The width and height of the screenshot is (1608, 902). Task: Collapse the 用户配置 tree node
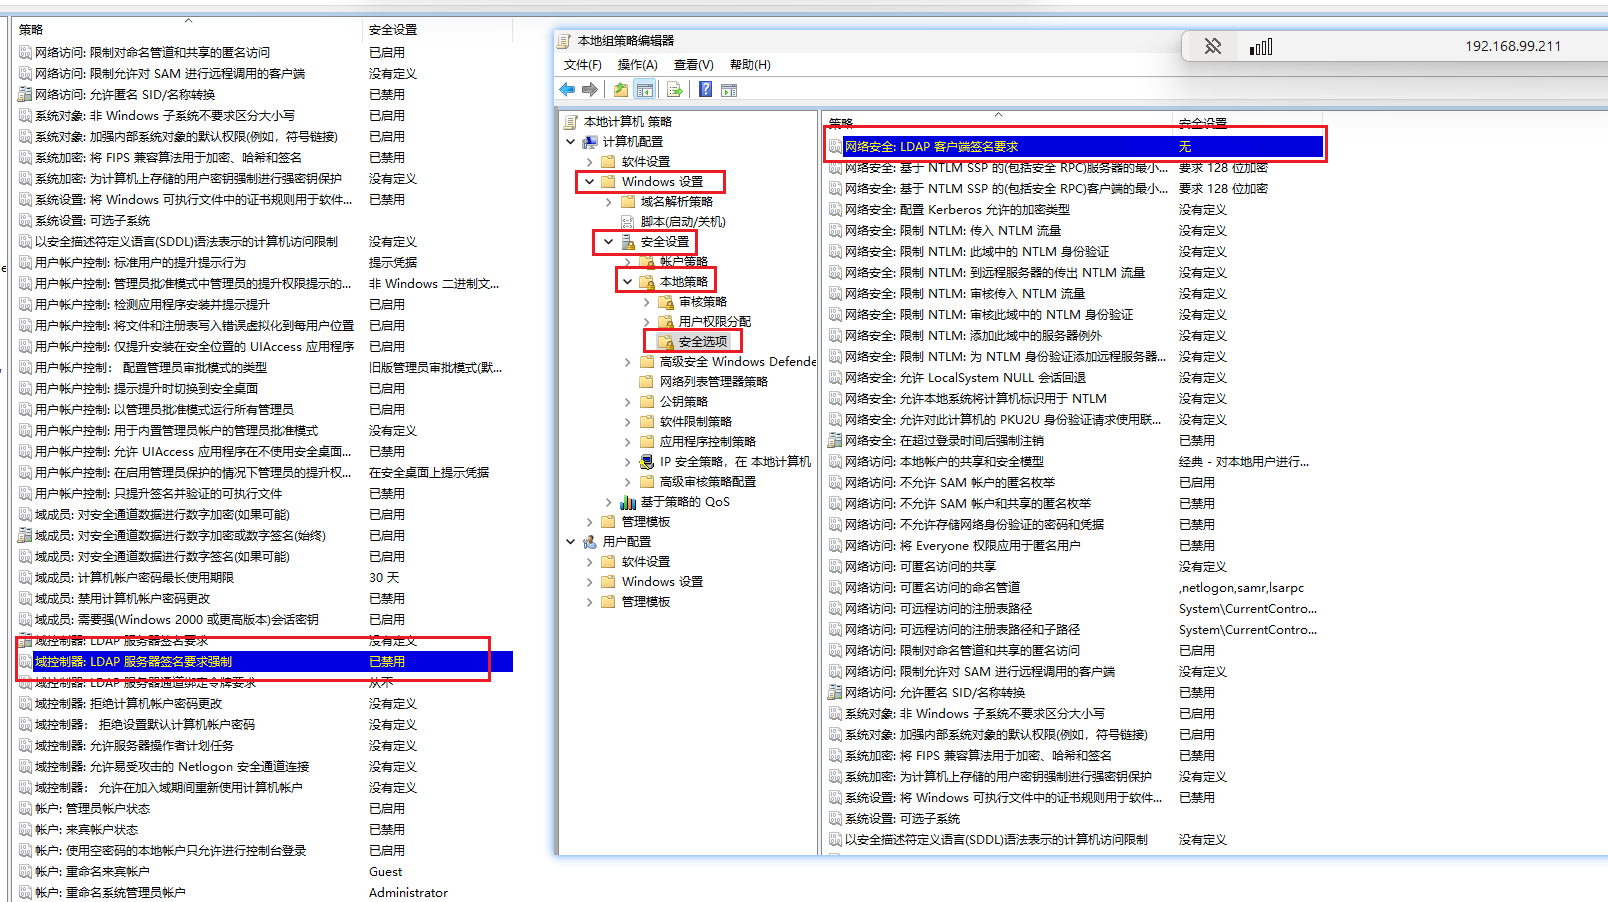coord(571,542)
